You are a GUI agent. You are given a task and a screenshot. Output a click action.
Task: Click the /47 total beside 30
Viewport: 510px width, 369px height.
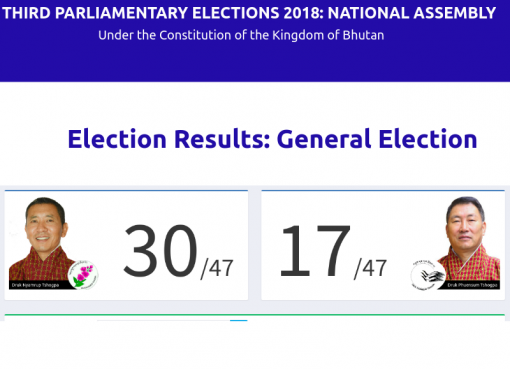click(x=217, y=268)
